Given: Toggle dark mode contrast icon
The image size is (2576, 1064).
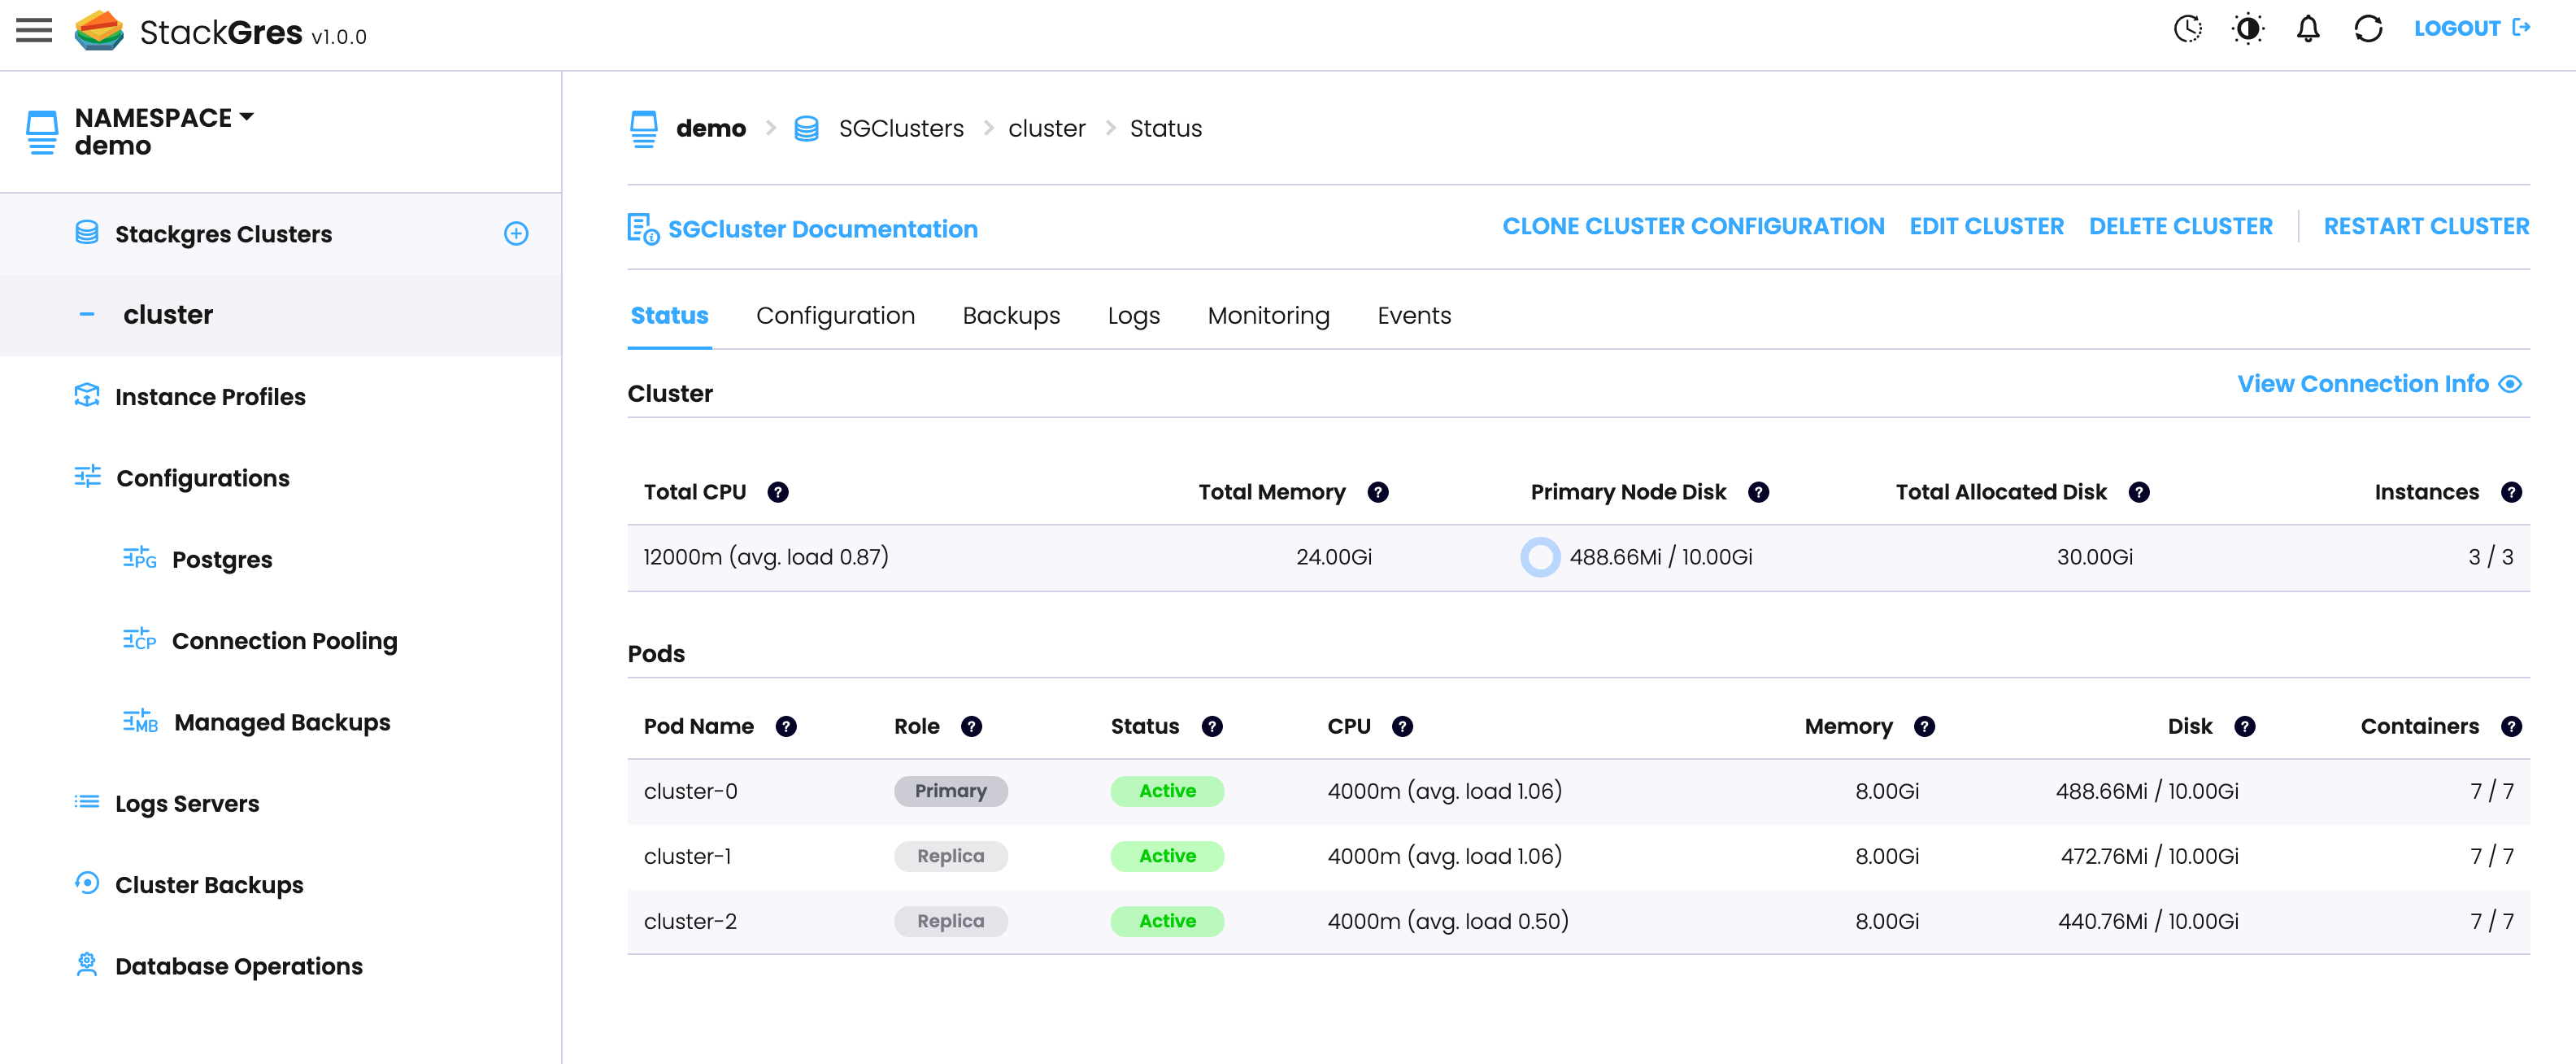Looking at the screenshot, I should coord(2248,29).
